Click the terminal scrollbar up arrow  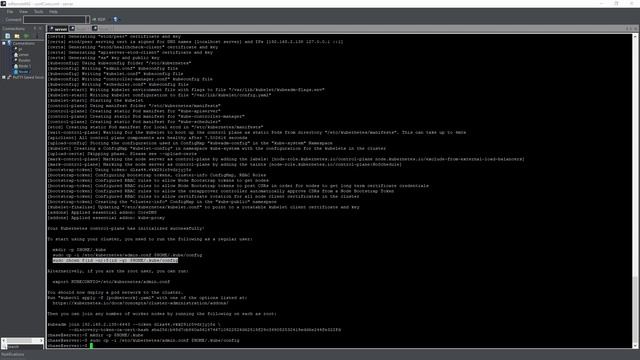635,36
